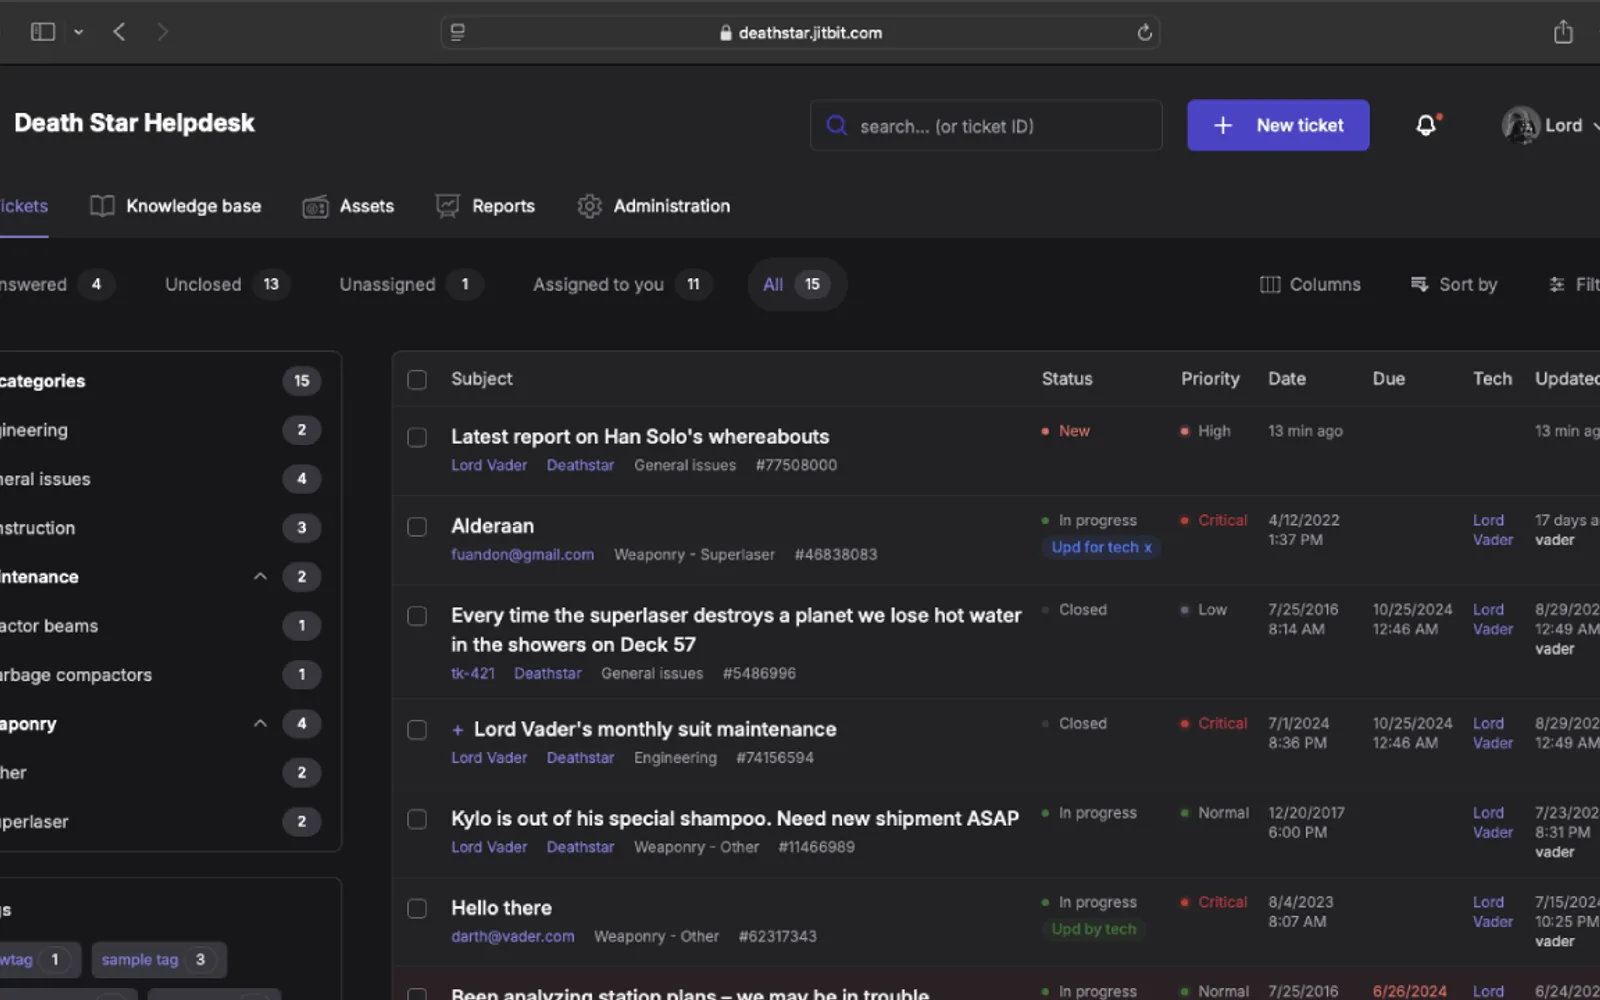1600x1000 pixels.
Task: Open the Knowledge base section
Action: 176,206
